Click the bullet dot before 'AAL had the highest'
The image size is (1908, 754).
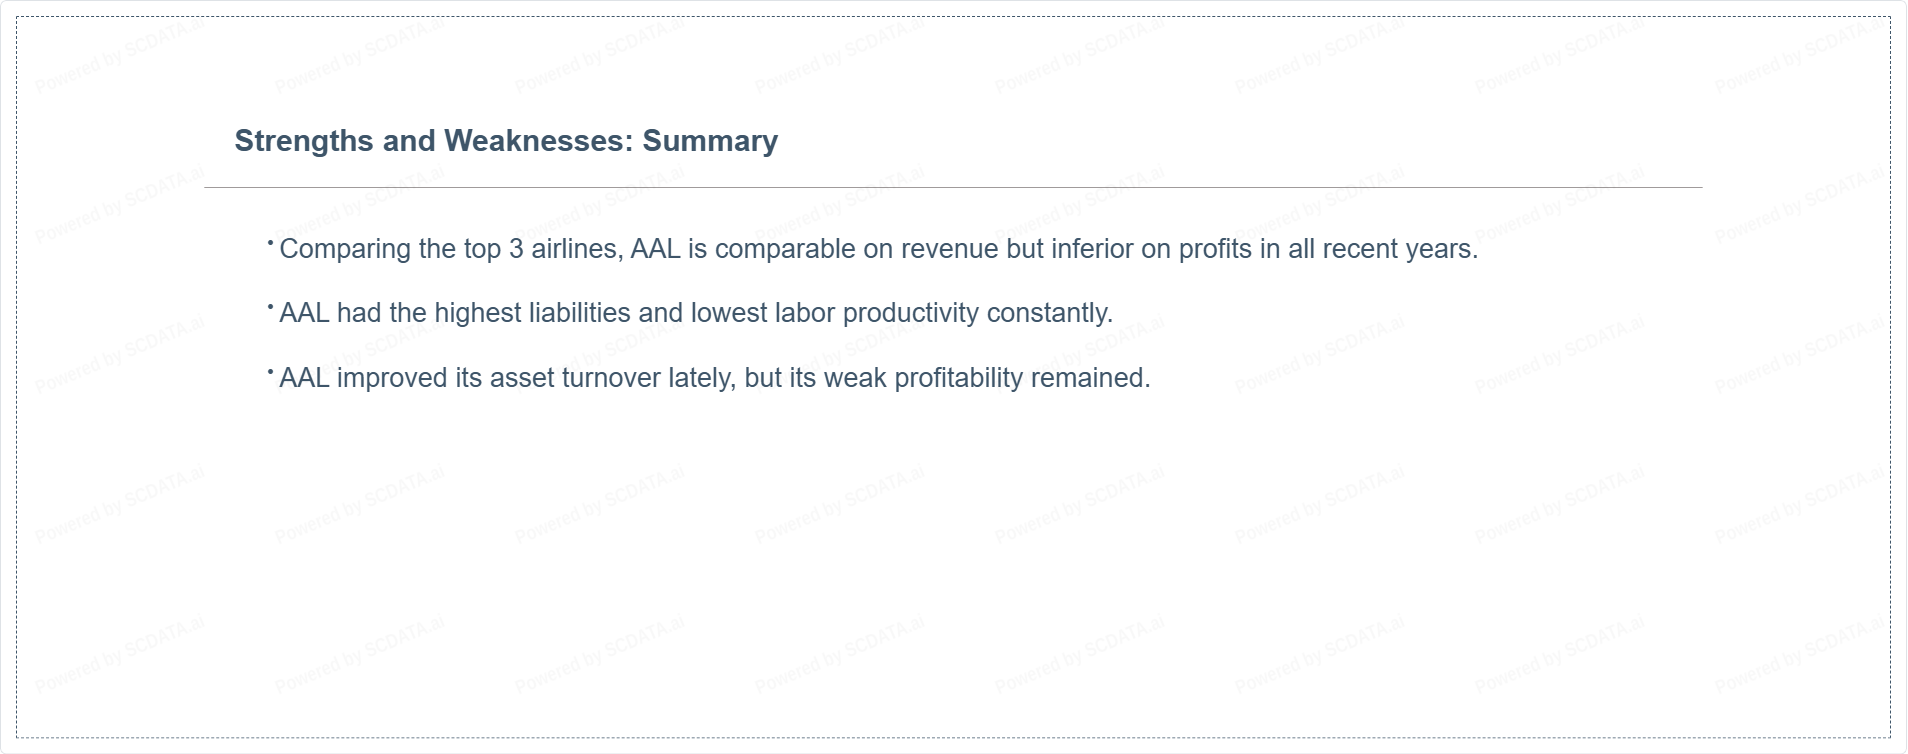pos(271,307)
